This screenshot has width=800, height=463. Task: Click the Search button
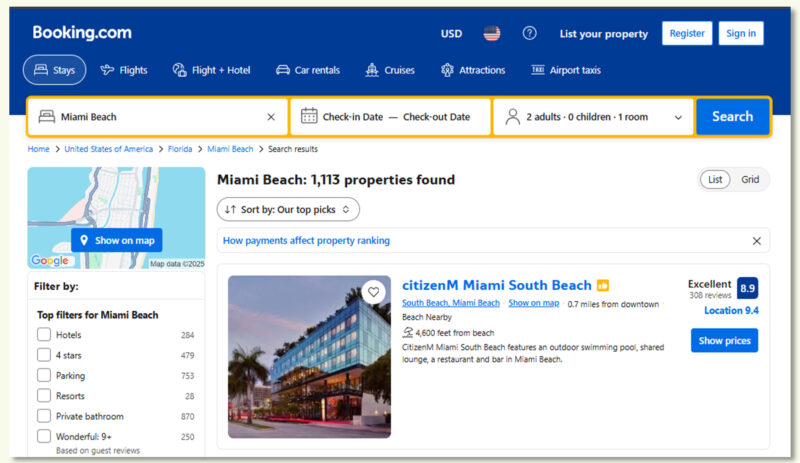tap(733, 117)
